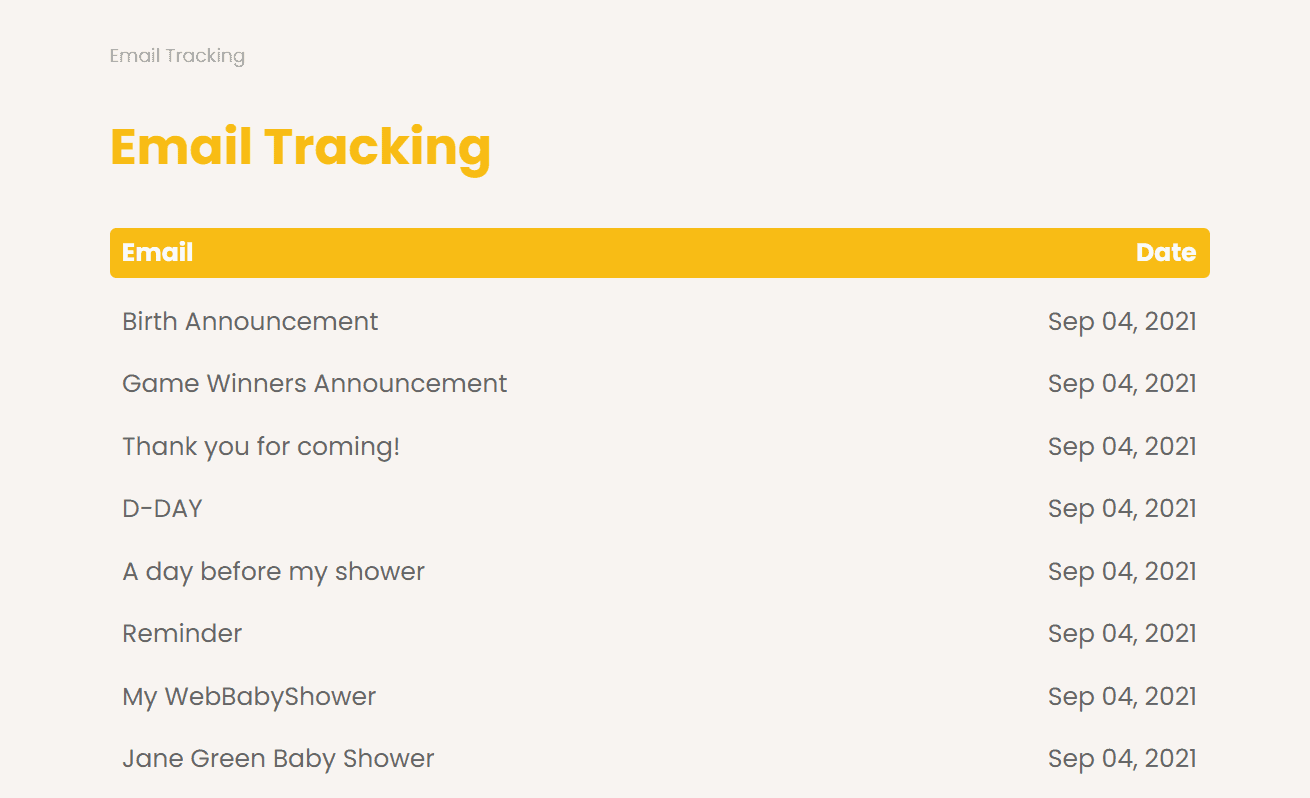
Task: Select the Thank you for coming! email
Action: (x=261, y=446)
